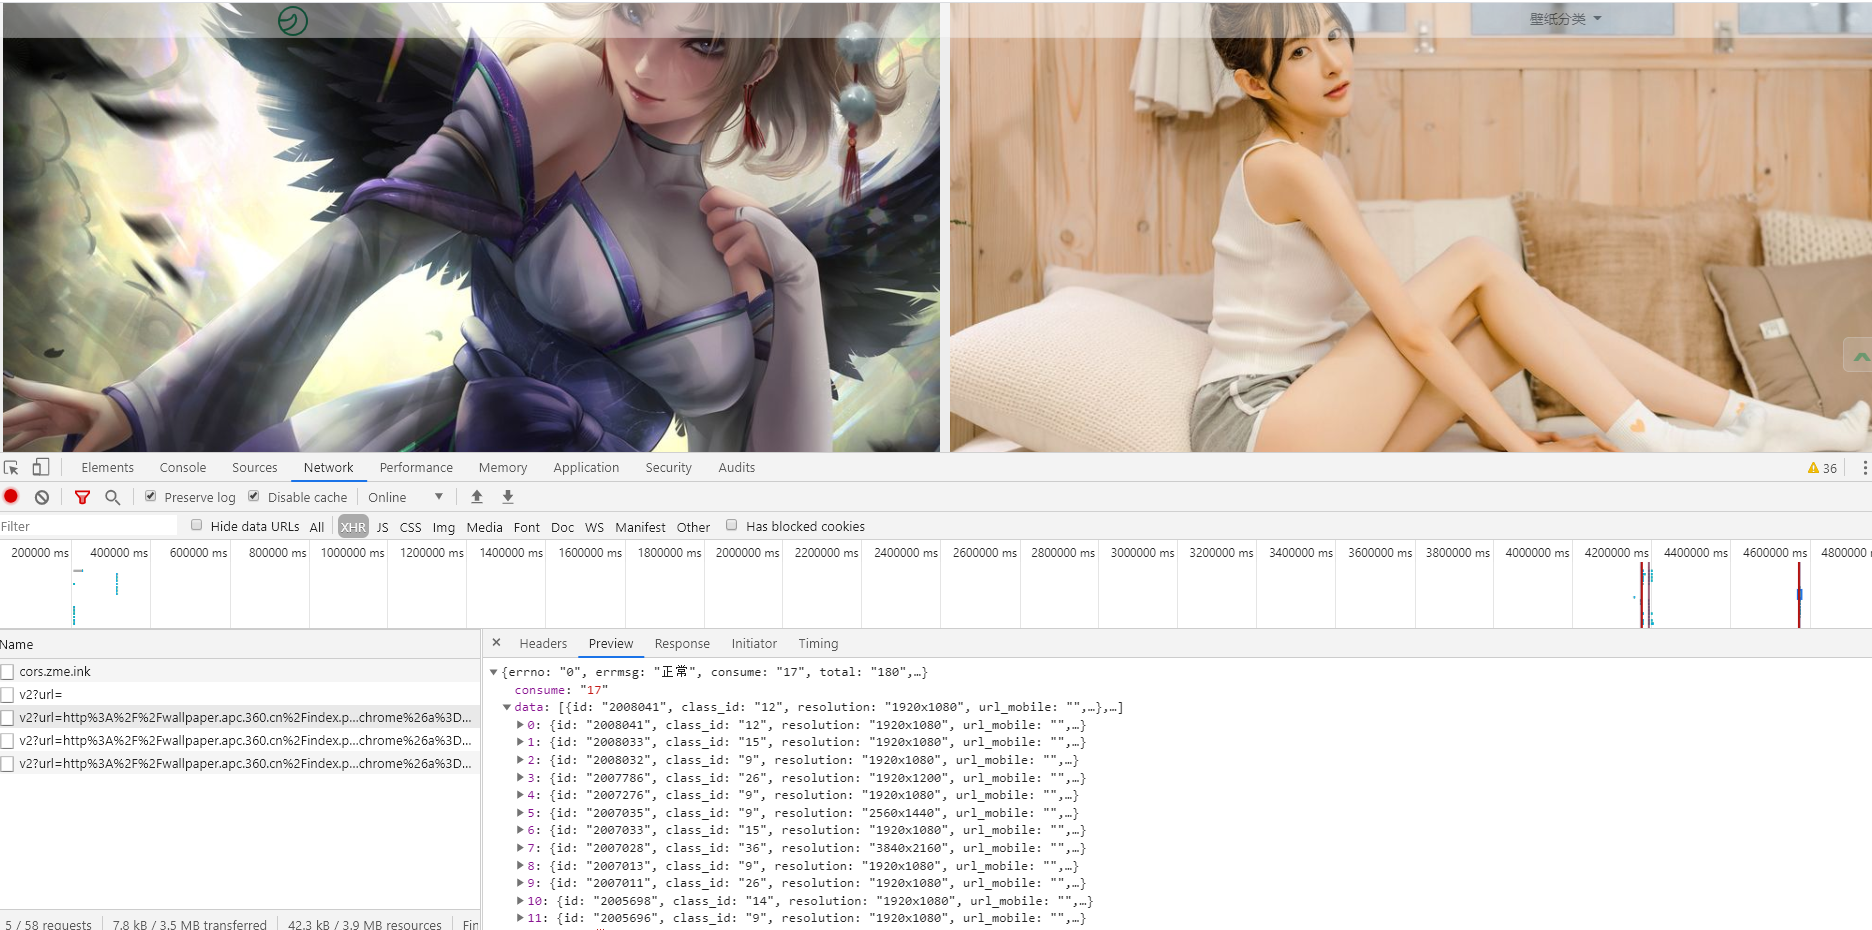The image size is (1872, 930).
Task: Expand data item 11 with id 2005696
Action: coord(520,918)
